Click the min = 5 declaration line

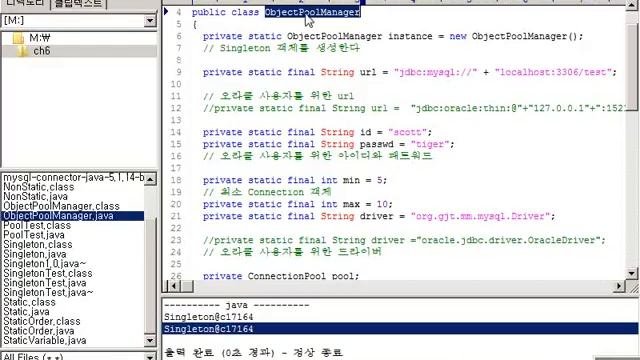point(295,180)
